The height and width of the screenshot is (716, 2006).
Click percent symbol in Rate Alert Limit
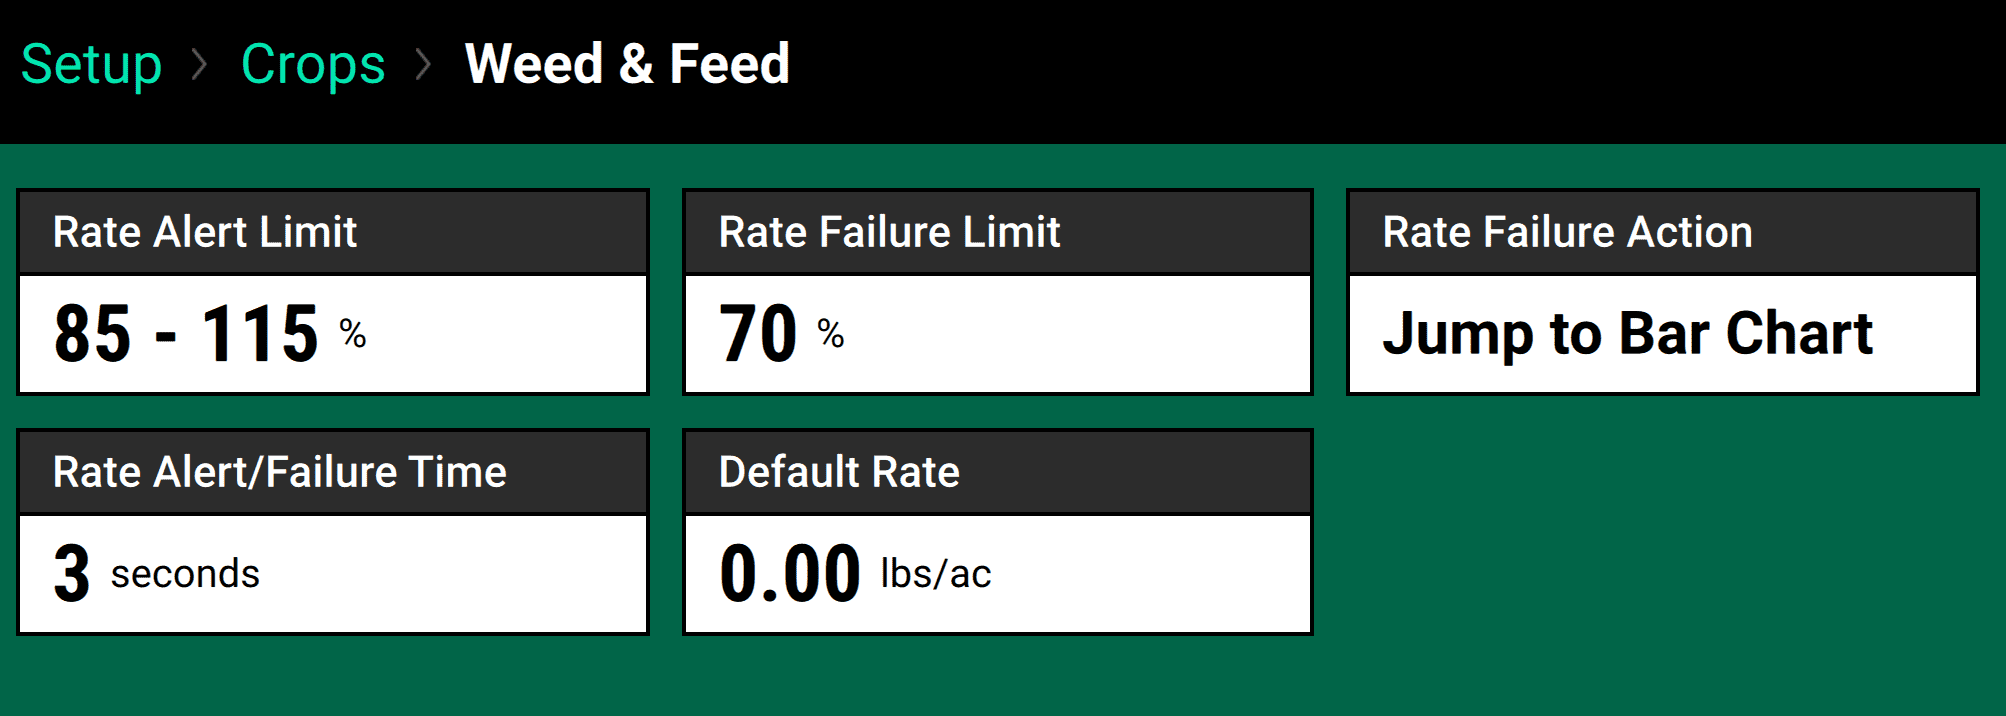[x=352, y=333]
